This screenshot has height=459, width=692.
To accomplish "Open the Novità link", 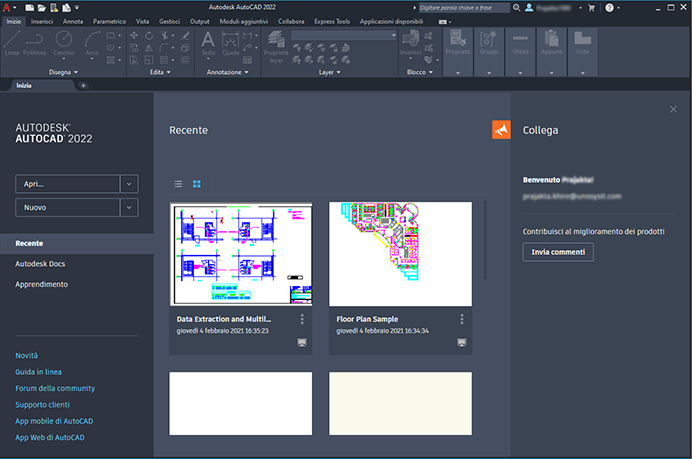I will tap(26, 355).
